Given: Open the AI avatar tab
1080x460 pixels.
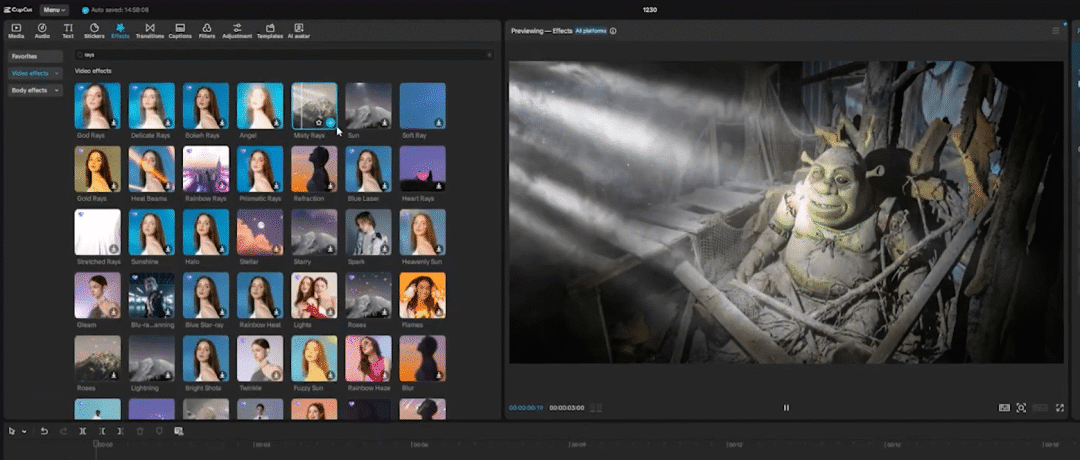Looking at the screenshot, I should (x=298, y=31).
